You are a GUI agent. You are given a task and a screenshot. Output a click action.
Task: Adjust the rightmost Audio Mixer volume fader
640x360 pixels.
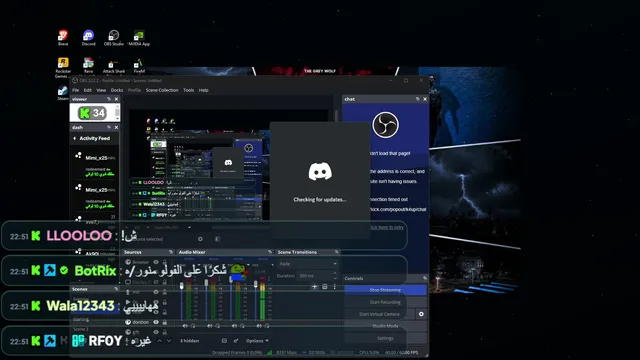[x=256, y=283]
